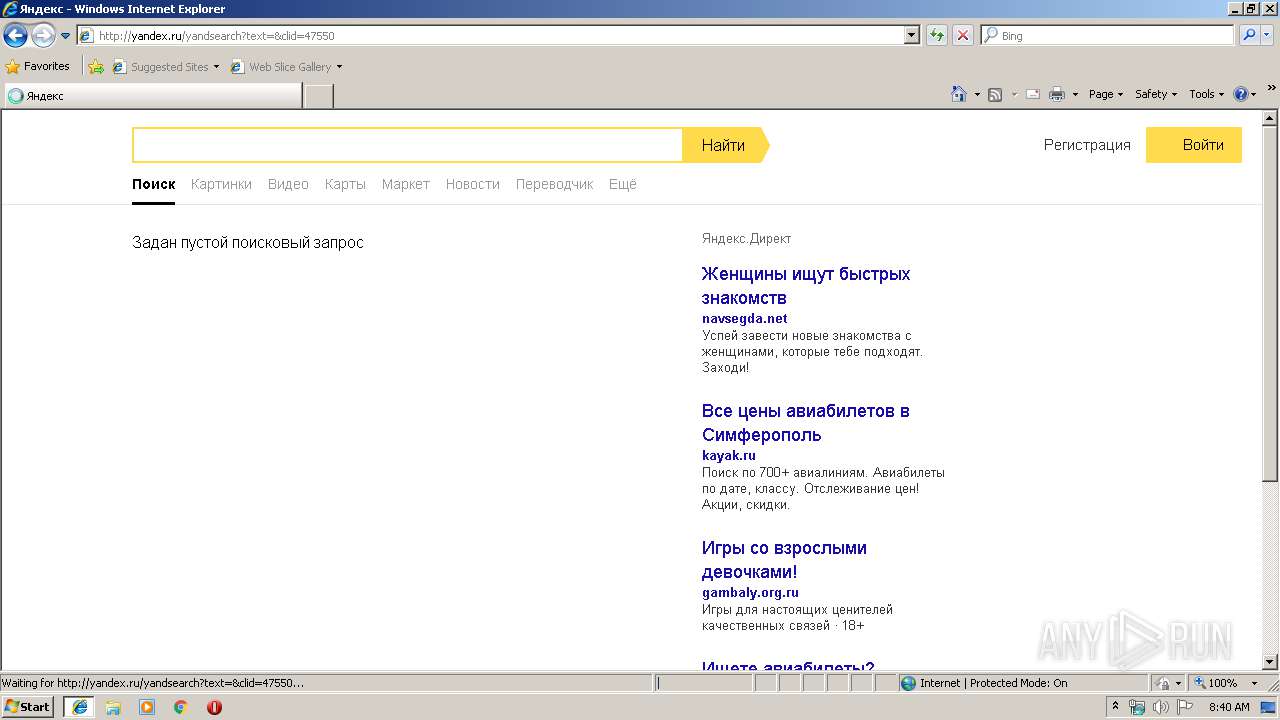Click the Action Center flag icon
The width and height of the screenshot is (1280, 720).
coord(1185,707)
